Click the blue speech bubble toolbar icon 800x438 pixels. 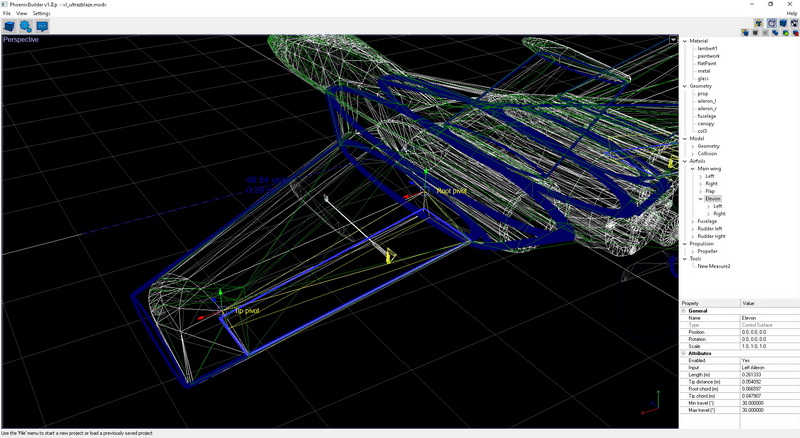(43, 26)
